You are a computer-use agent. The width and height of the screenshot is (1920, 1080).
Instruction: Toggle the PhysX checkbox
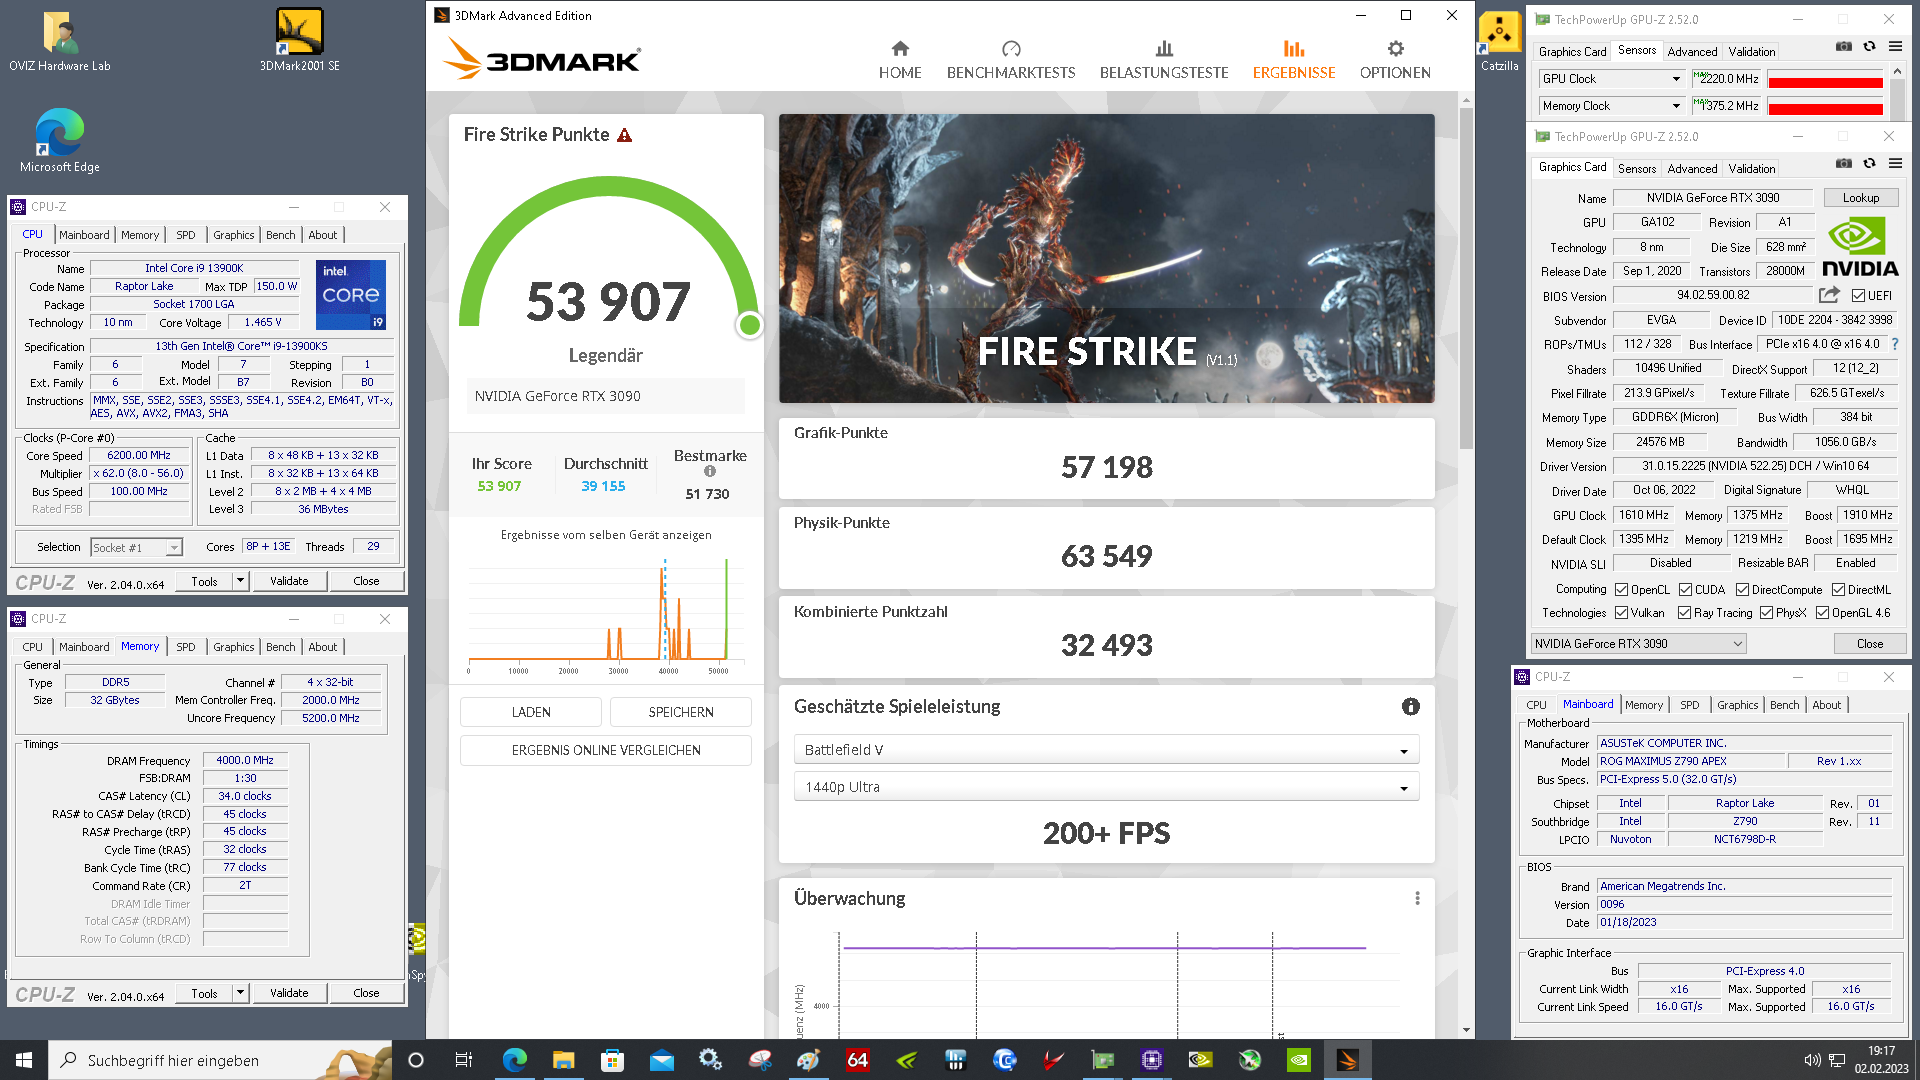(1766, 613)
